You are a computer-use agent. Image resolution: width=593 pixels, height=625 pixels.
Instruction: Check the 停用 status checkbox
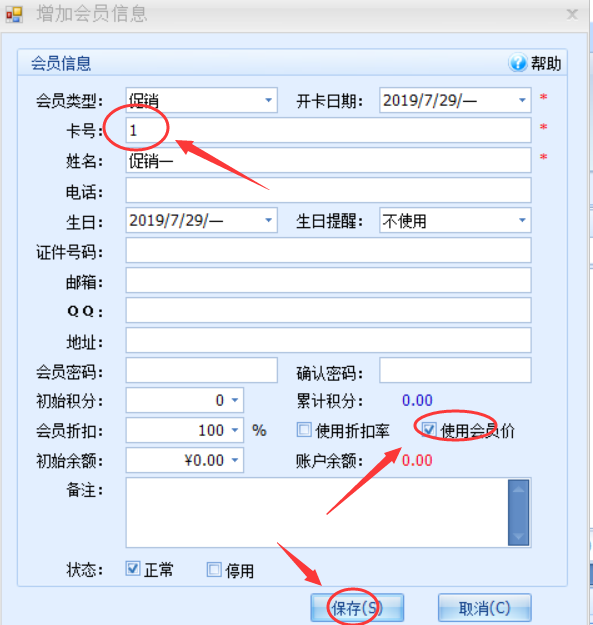coord(214,570)
